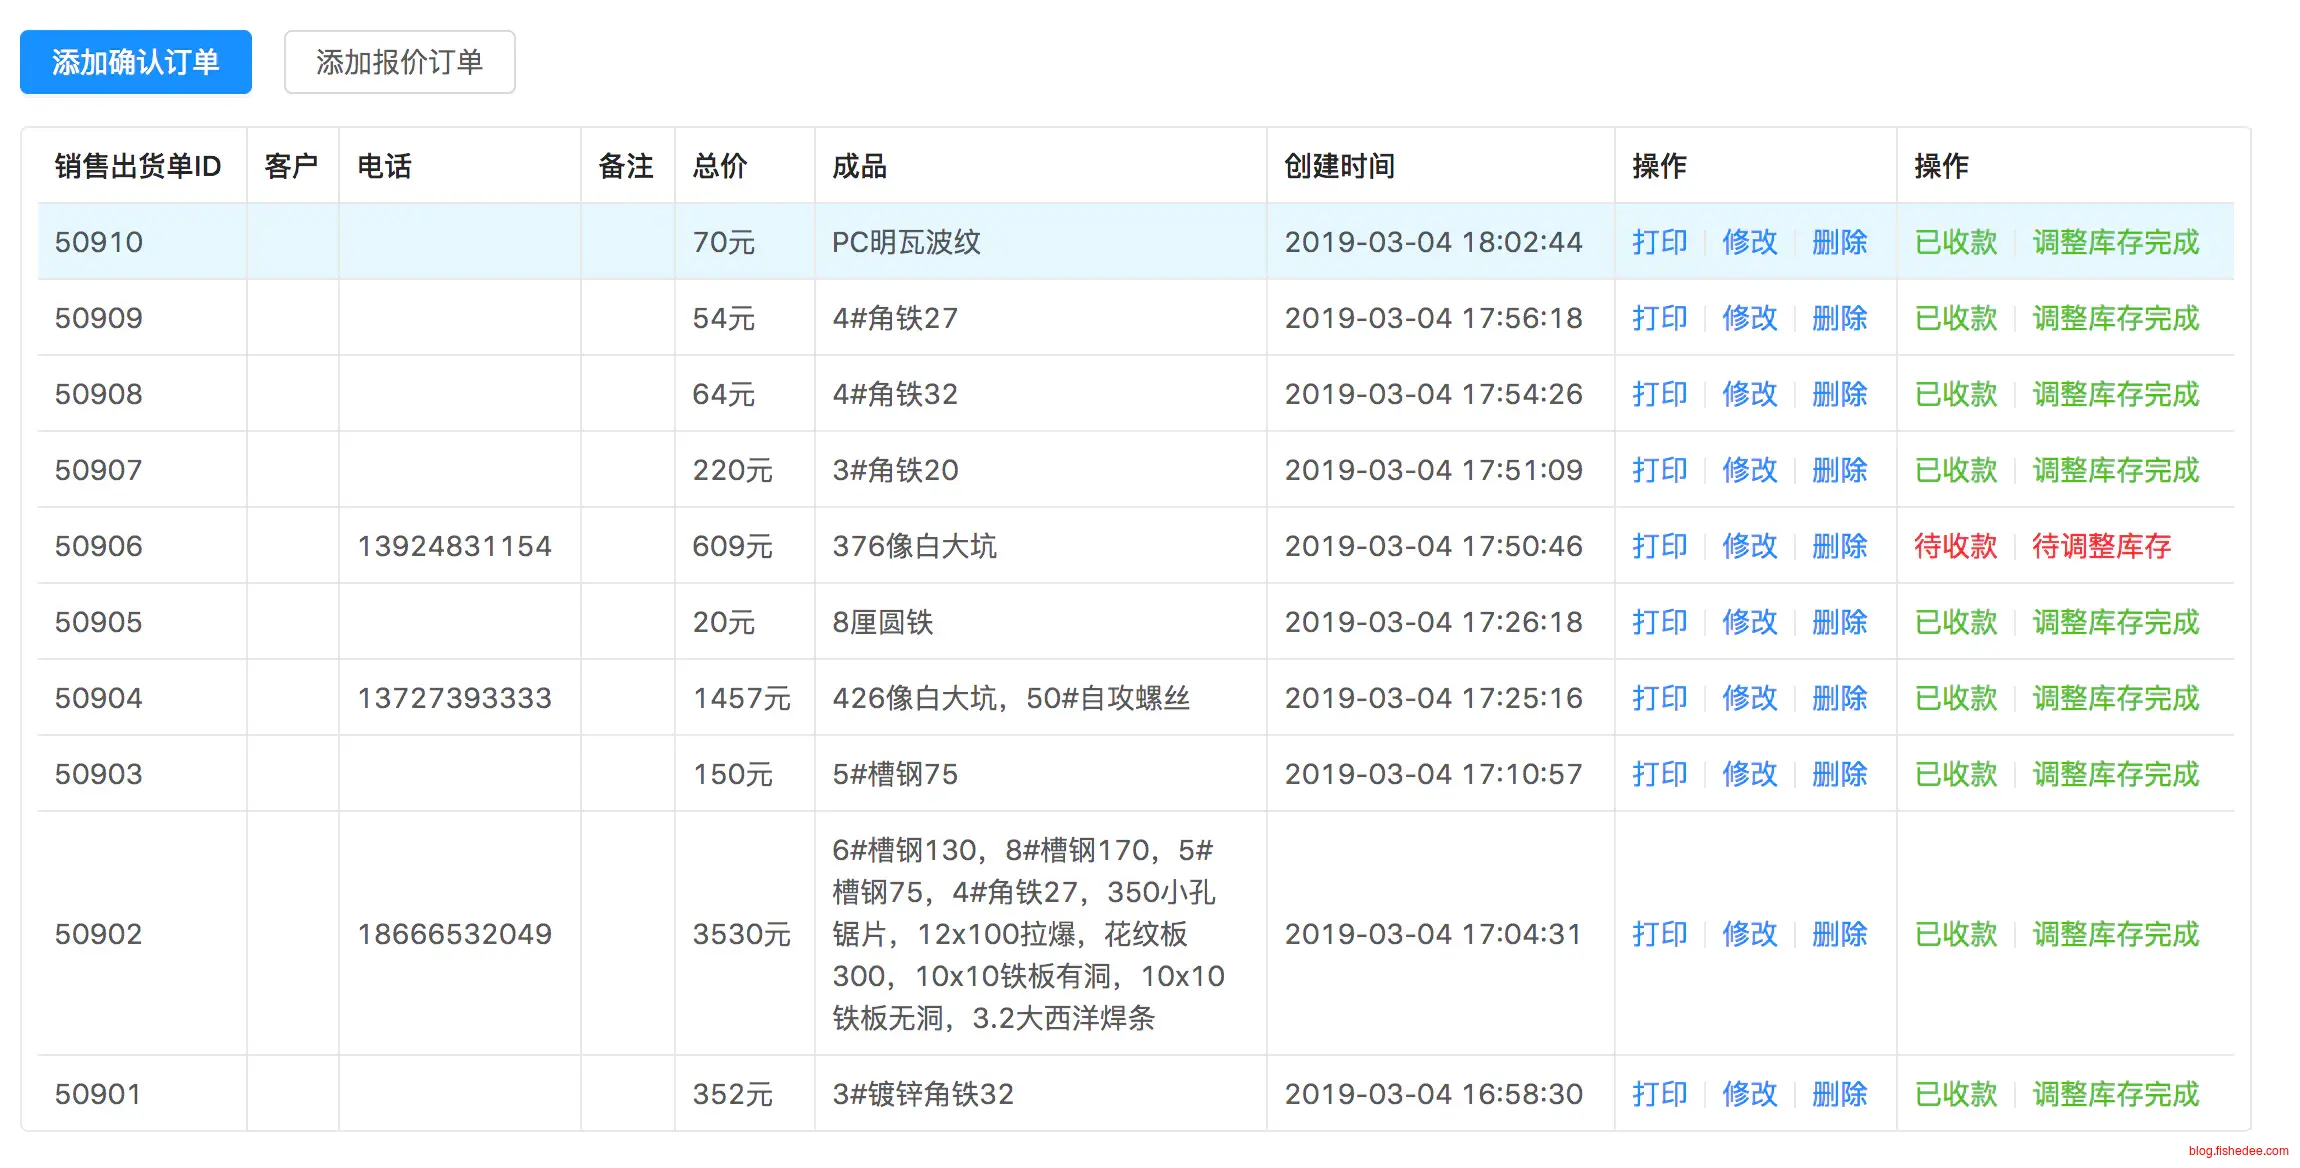Edit order 50909 using 修改 link

[x=1749, y=318]
